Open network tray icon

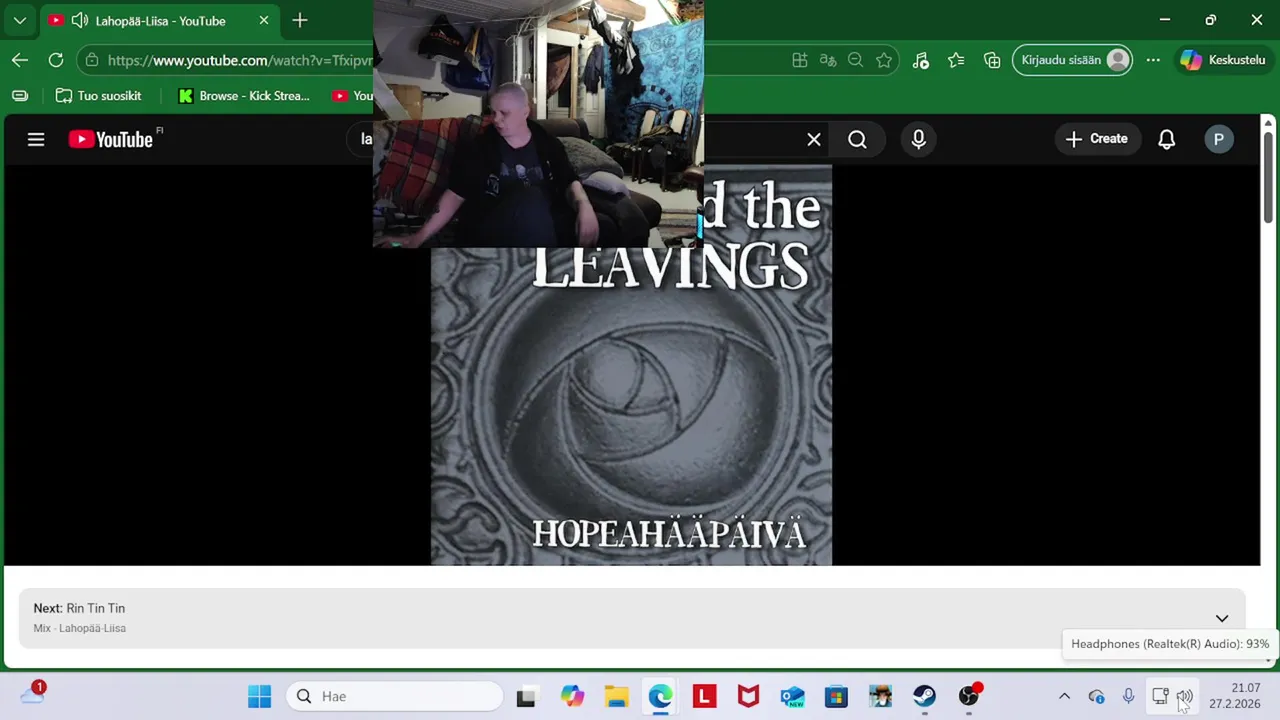(1160, 696)
